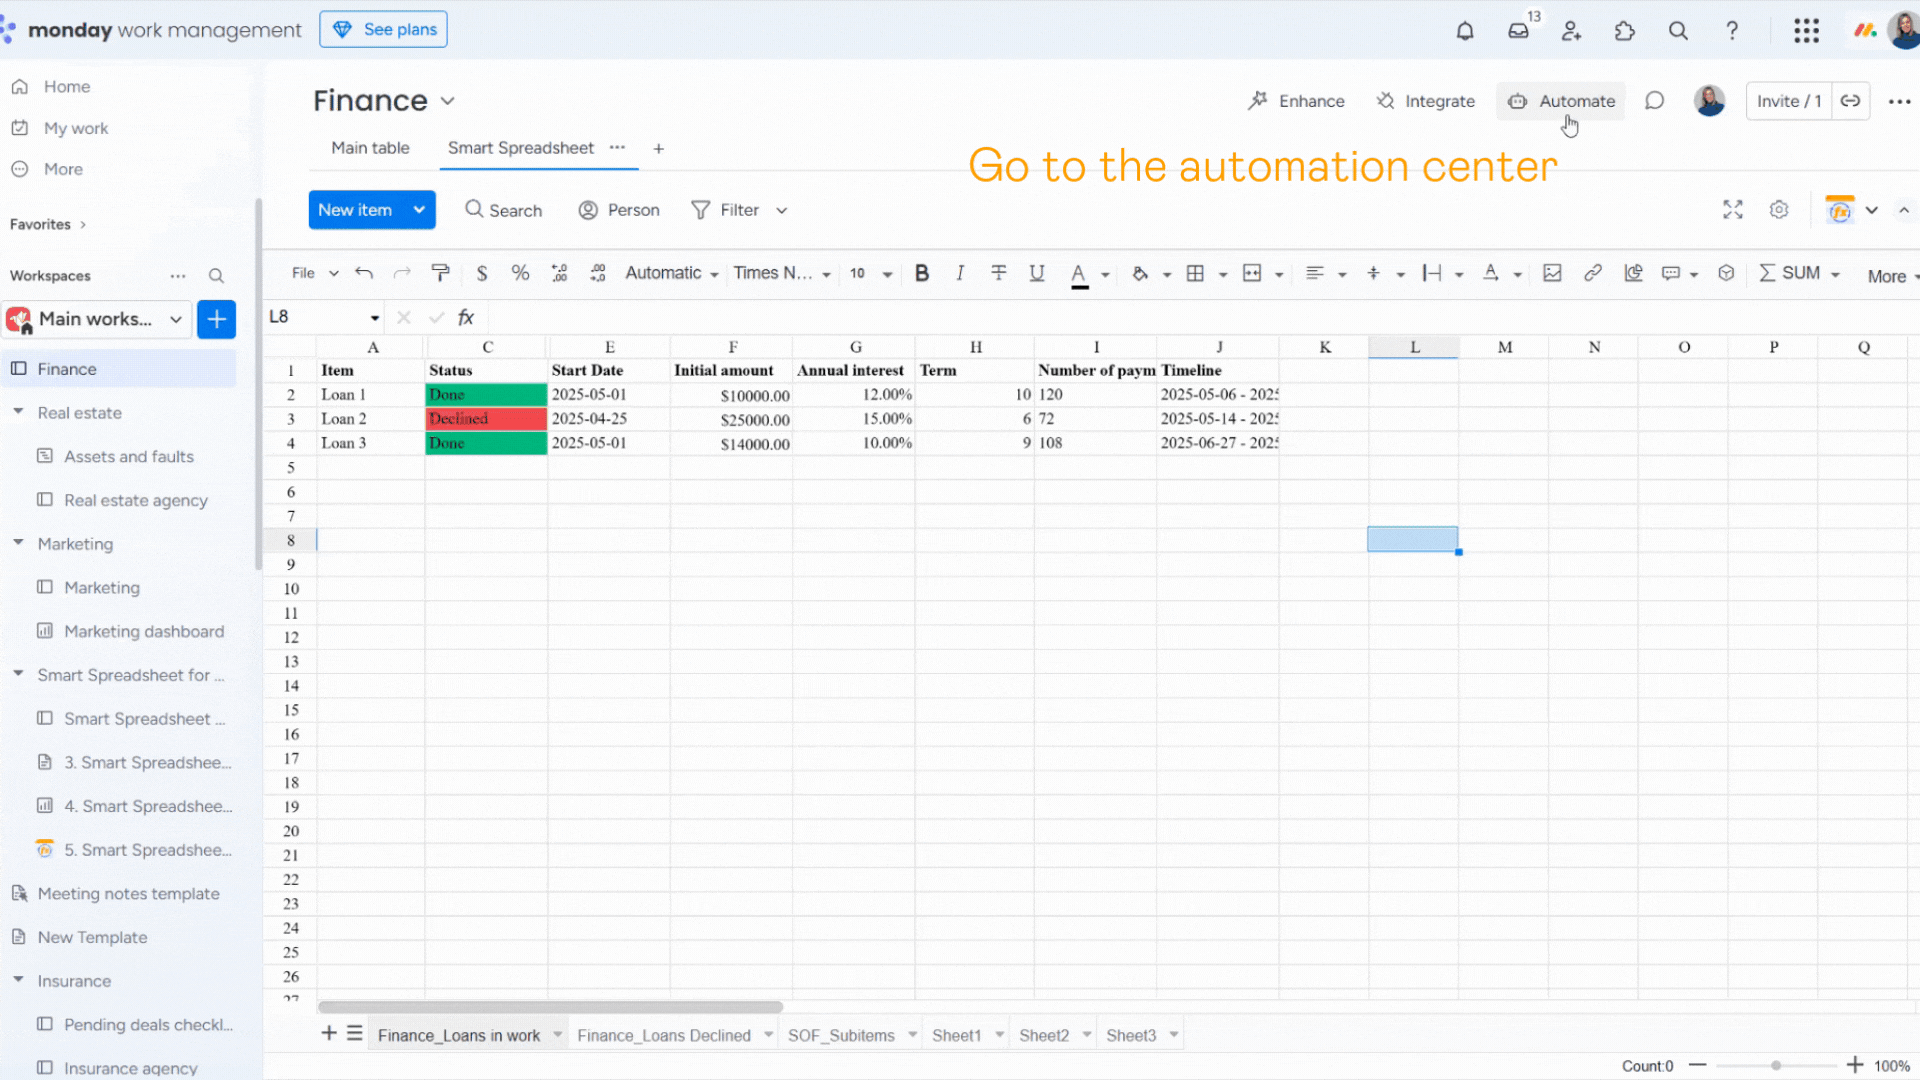Open the font size dropdown
This screenshot has height=1080, width=1920.
(x=887, y=274)
